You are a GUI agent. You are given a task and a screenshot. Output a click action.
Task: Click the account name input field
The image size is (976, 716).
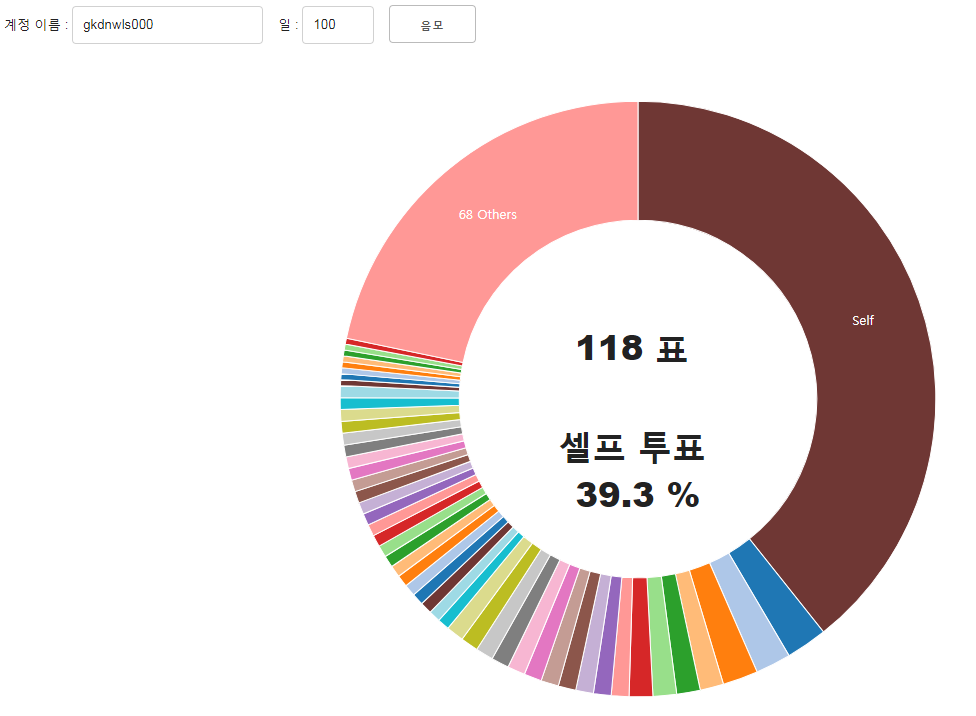coord(167,25)
